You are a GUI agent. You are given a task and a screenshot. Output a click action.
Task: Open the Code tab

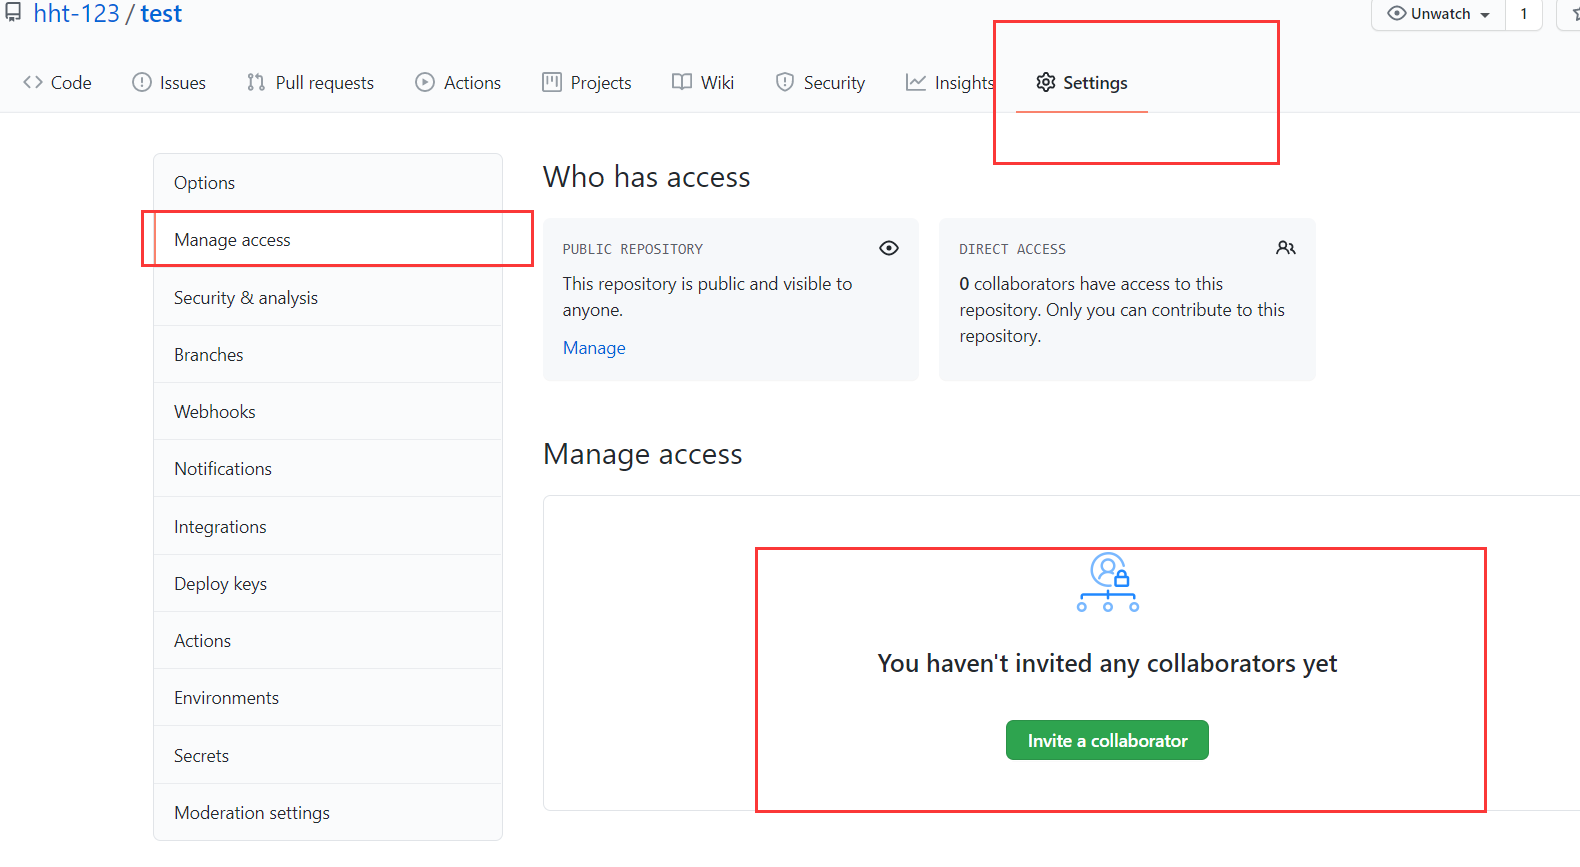(57, 82)
